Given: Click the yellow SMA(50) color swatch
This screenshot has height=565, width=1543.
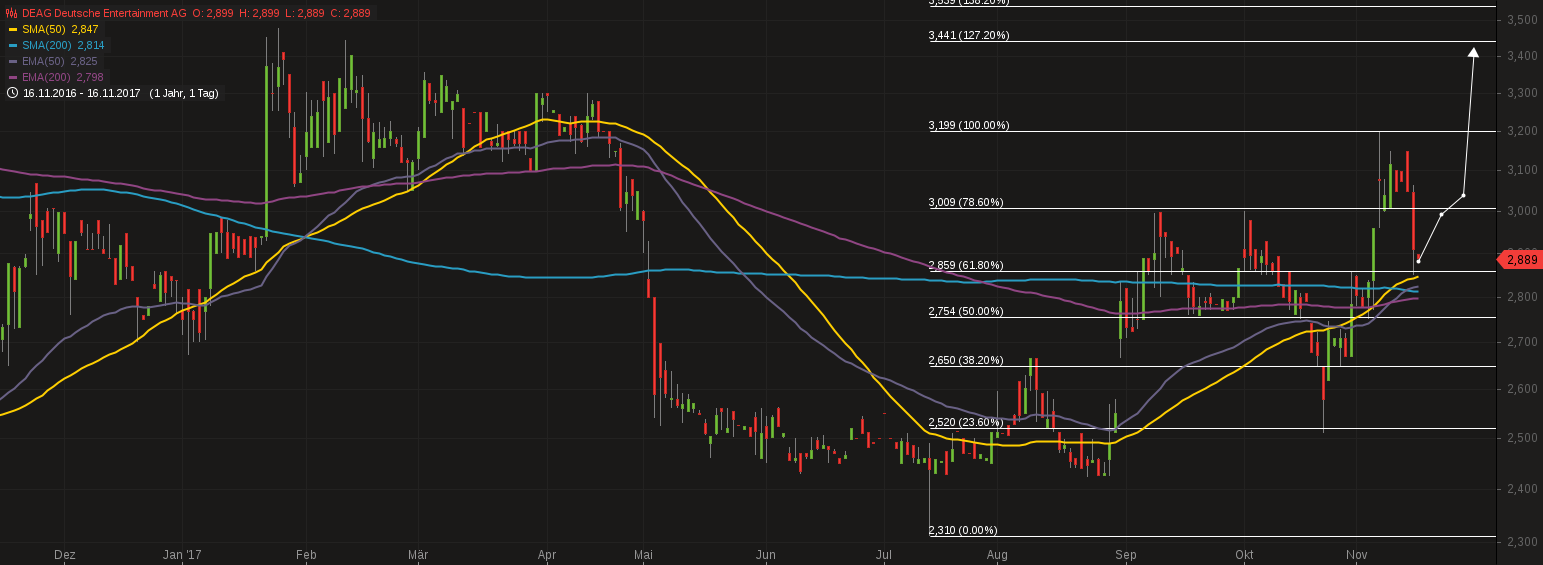Looking at the screenshot, I should pos(12,29).
